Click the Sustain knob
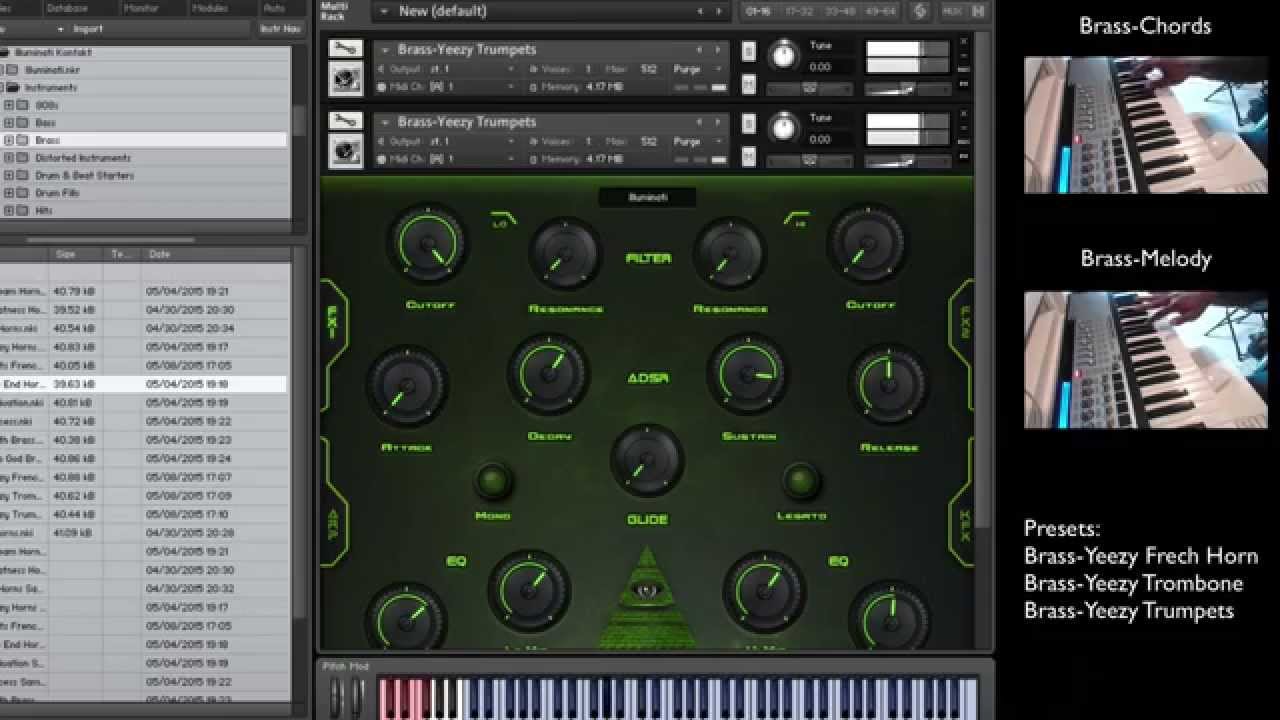1280x720 pixels. pos(748,374)
